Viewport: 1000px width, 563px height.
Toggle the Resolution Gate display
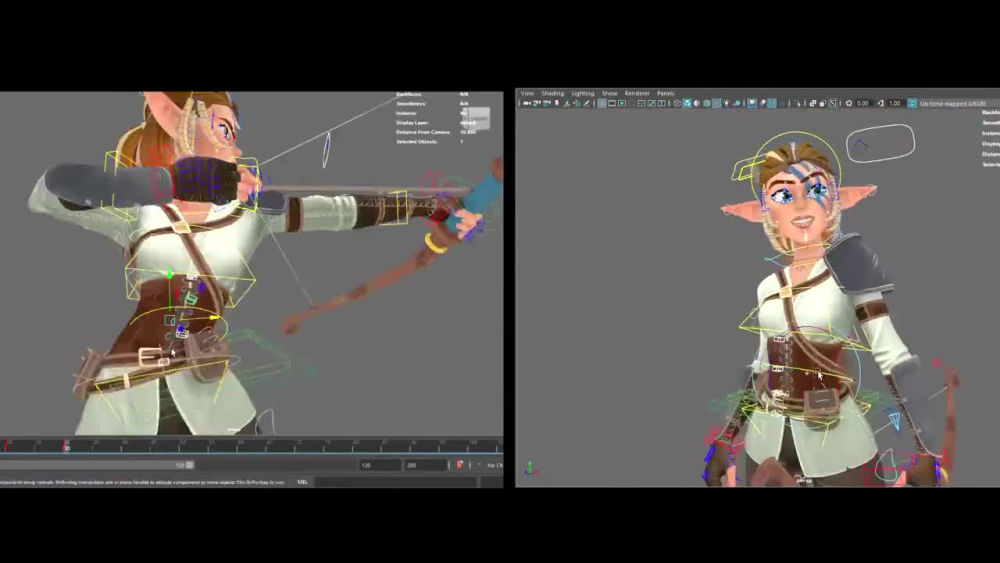coord(622,103)
